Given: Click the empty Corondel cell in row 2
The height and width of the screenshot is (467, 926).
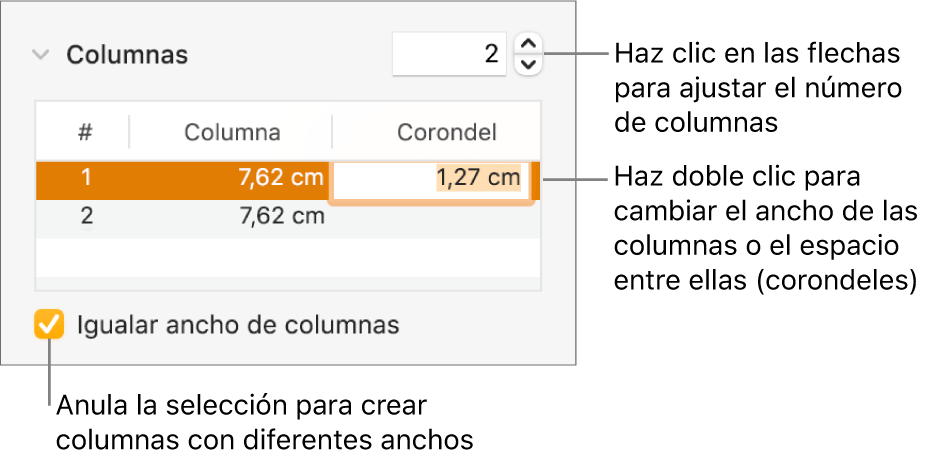Looking at the screenshot, I should tap(436, 219).
